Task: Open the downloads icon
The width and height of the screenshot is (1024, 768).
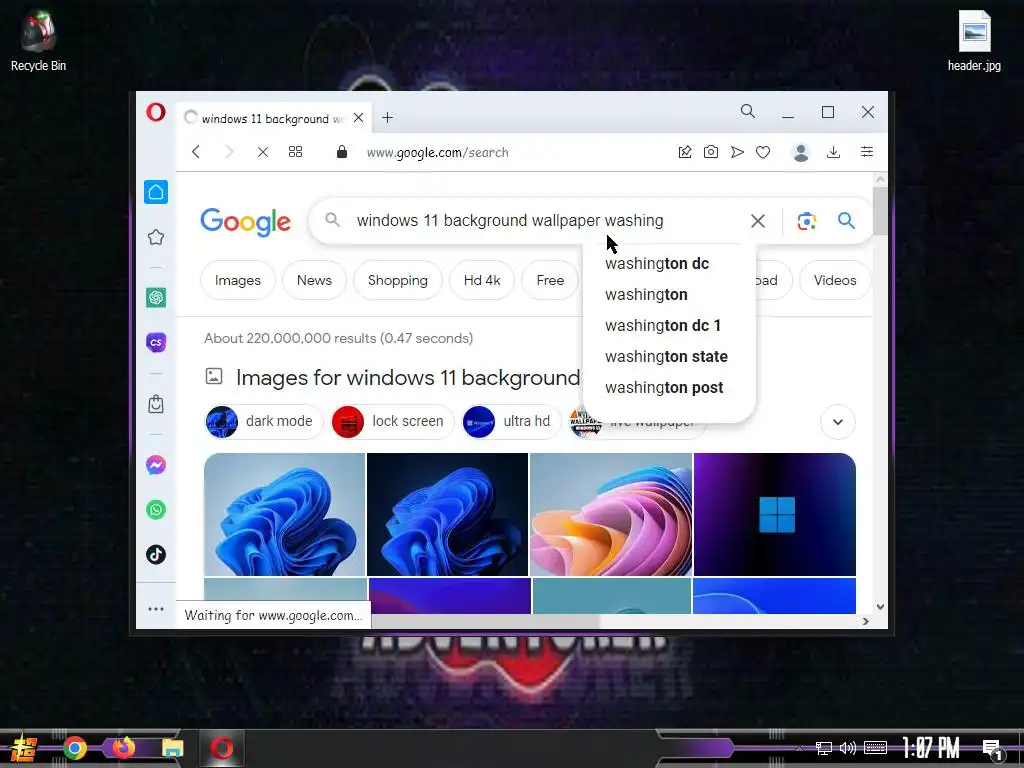Action: click(x=833, y=152)
